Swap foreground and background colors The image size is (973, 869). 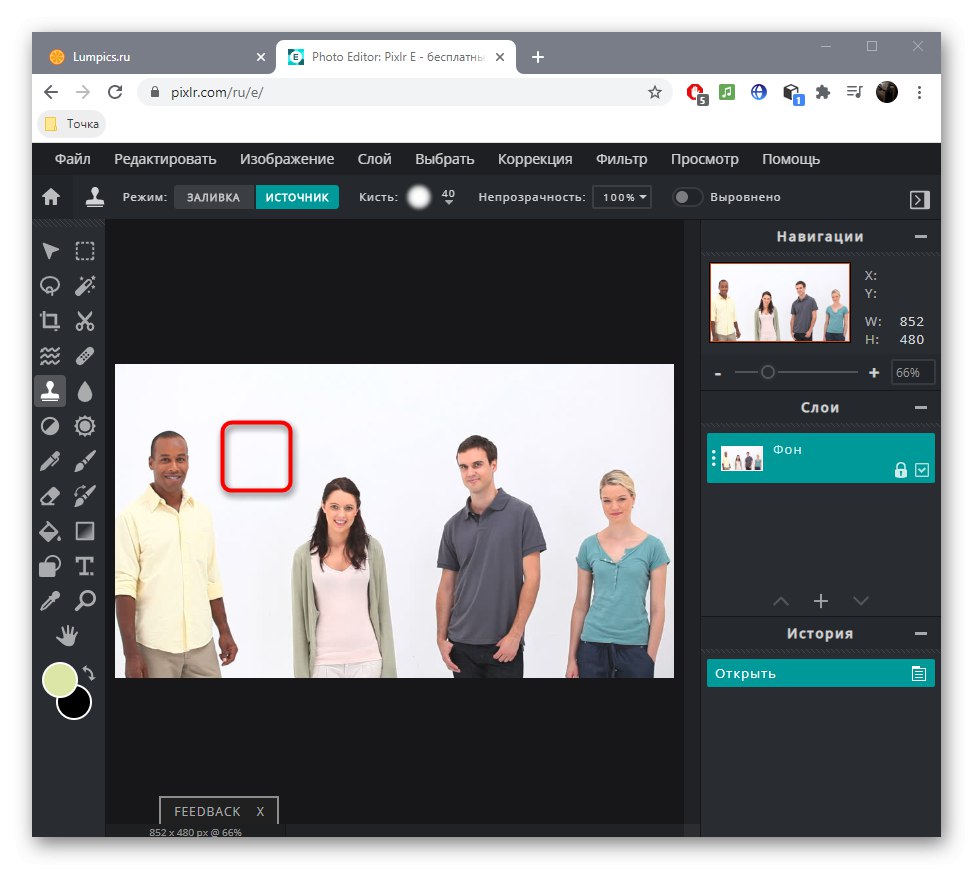click(89, 673)
